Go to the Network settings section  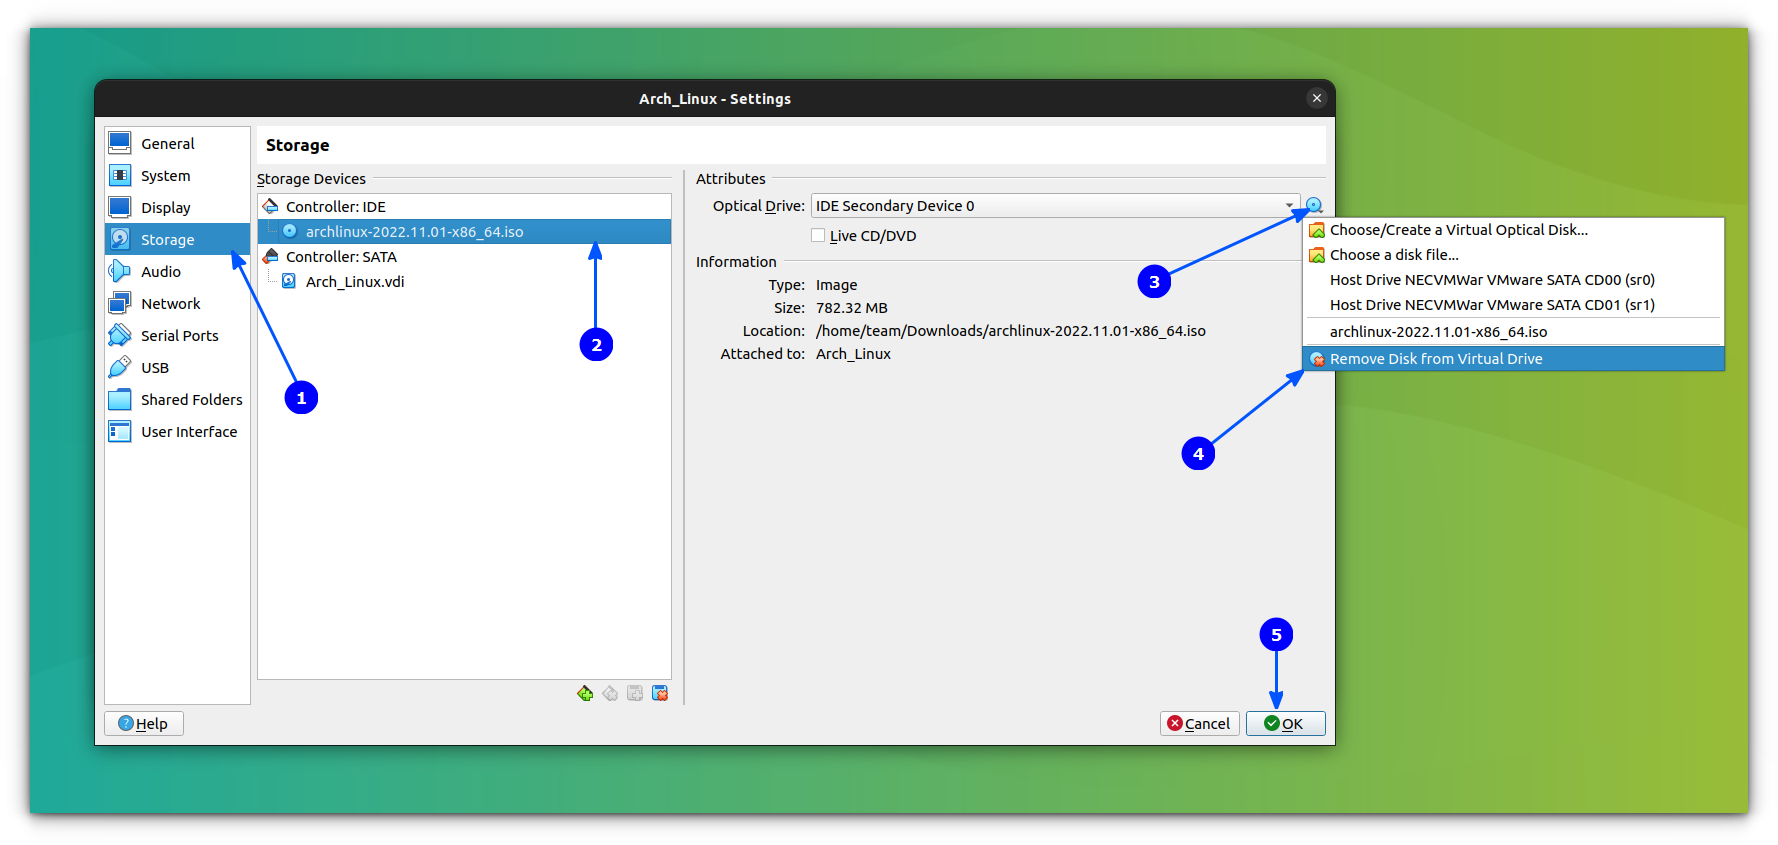(x=170, y=304)
